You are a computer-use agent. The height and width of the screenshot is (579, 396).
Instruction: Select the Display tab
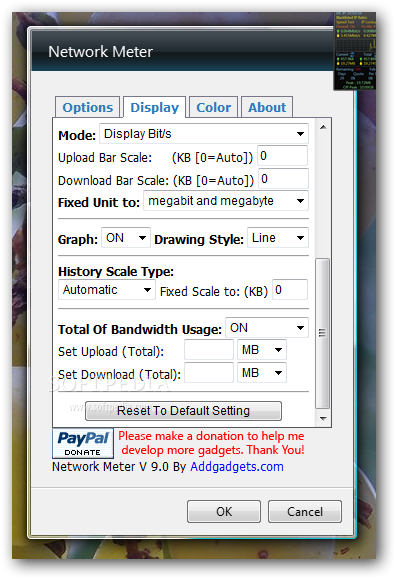[154, 107]
